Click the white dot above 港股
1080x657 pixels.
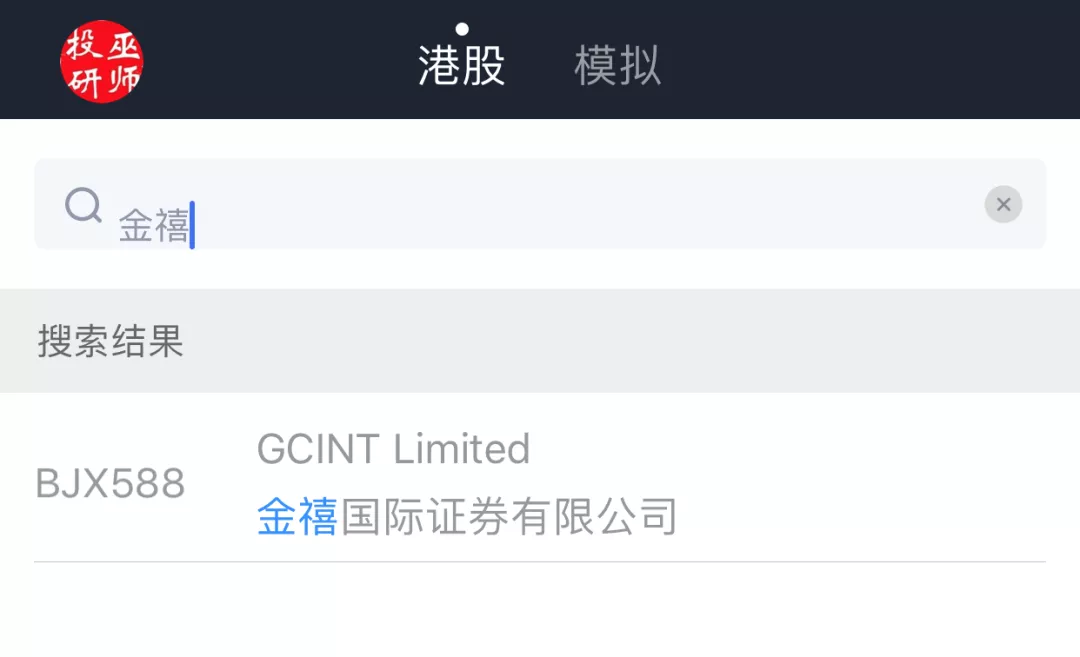click(462, 29)
